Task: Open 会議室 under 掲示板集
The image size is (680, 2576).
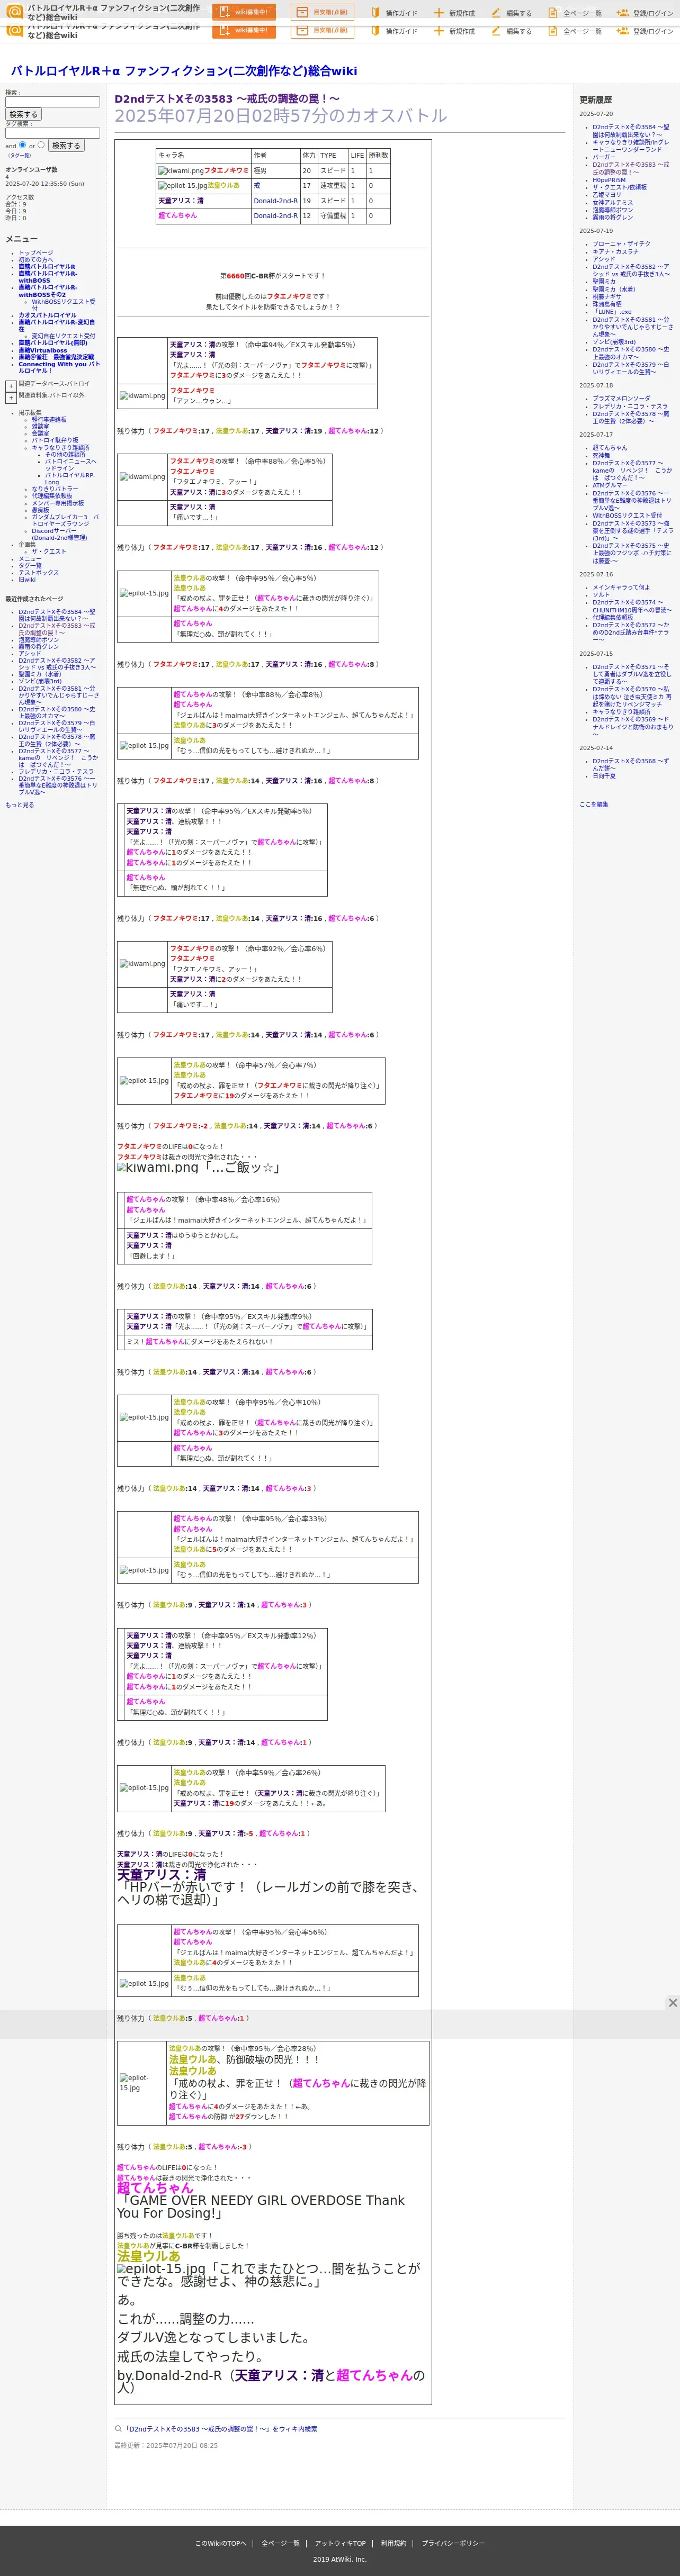Action: point(40,433)
